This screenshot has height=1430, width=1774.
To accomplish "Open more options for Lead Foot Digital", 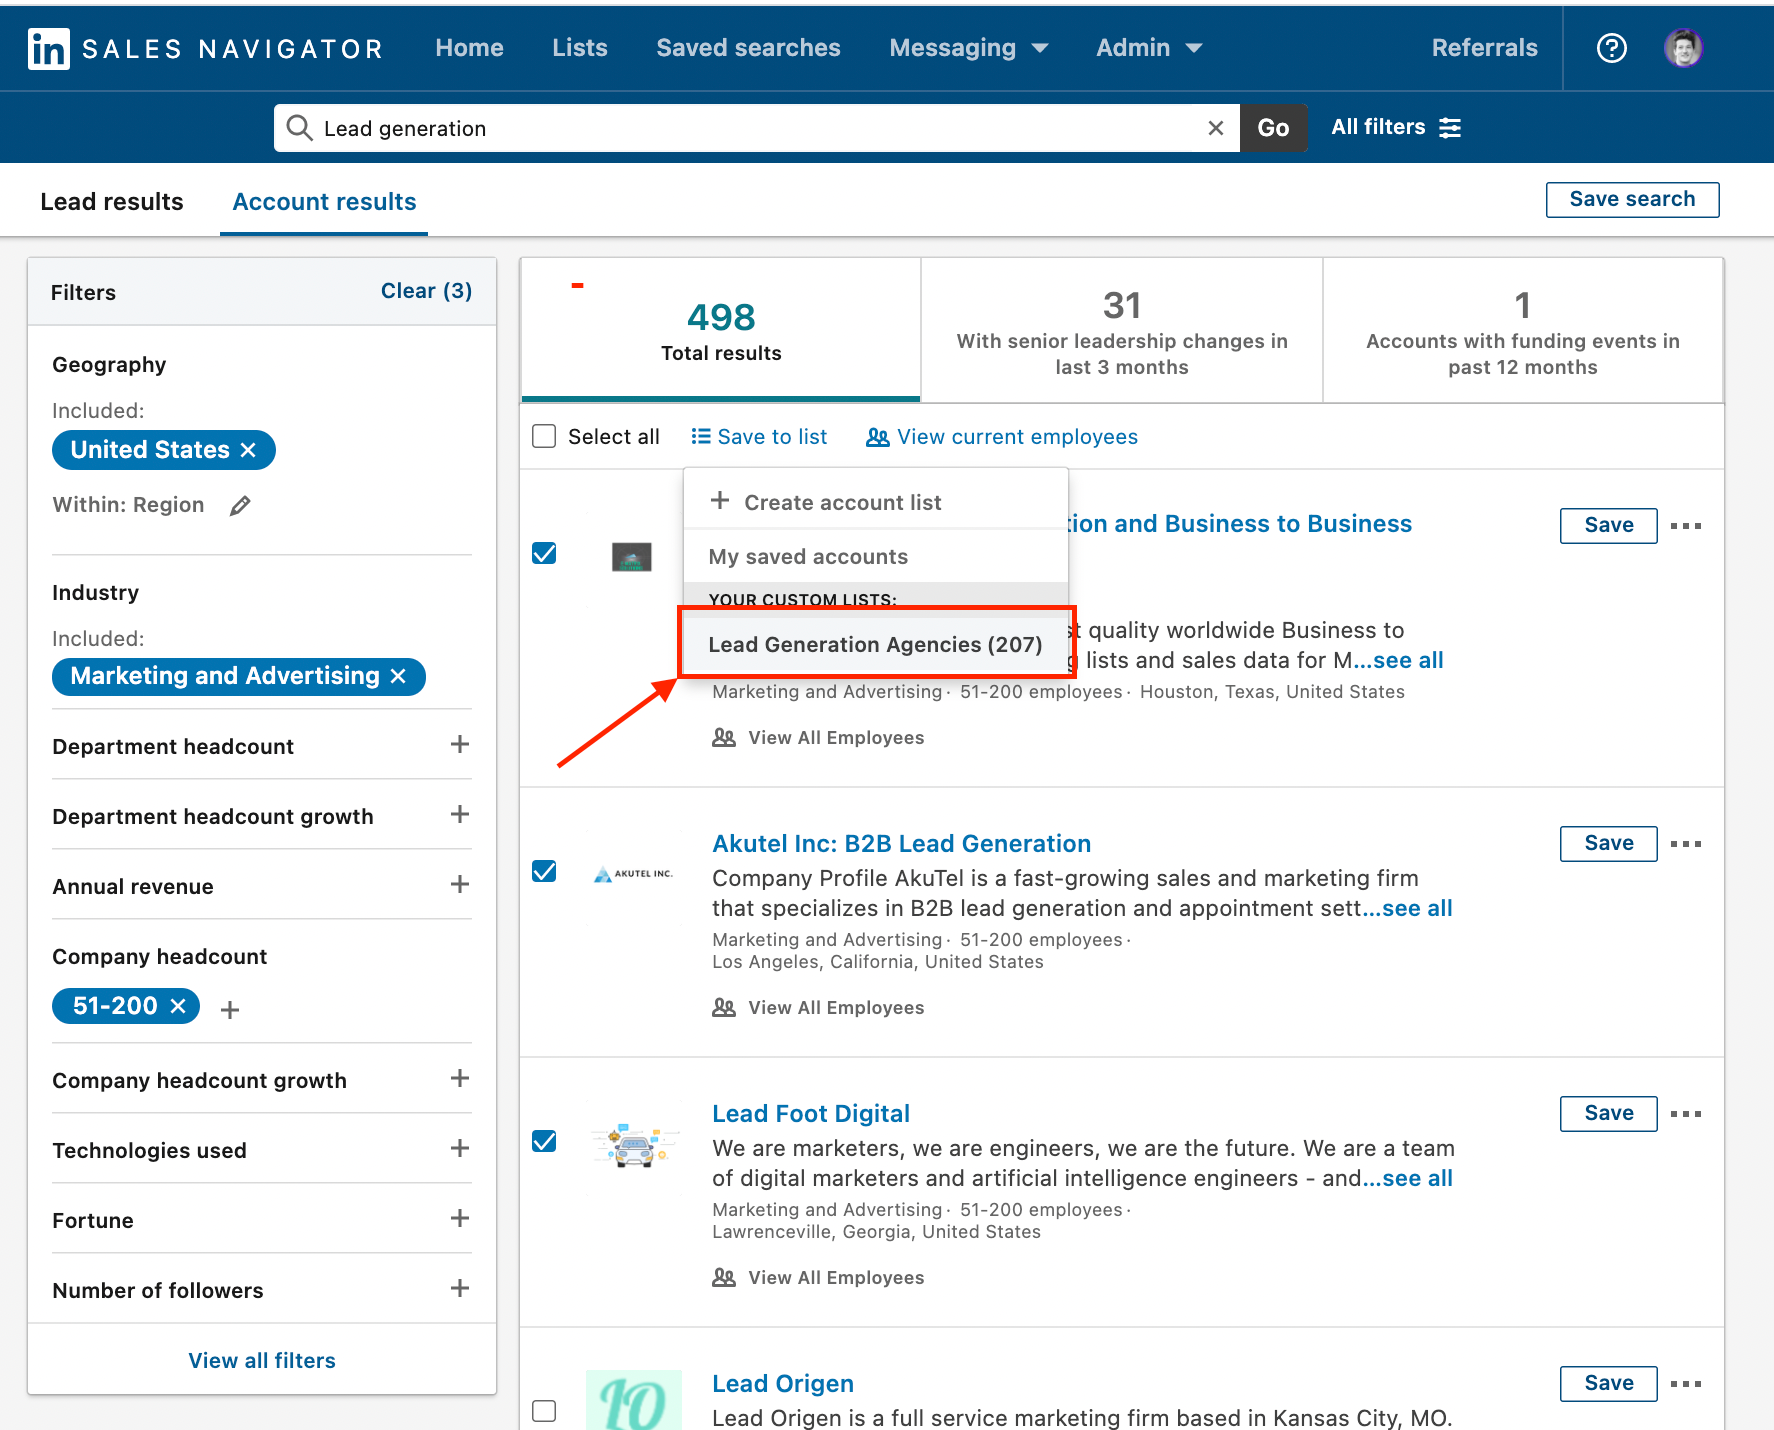I will (1686, 1114).
